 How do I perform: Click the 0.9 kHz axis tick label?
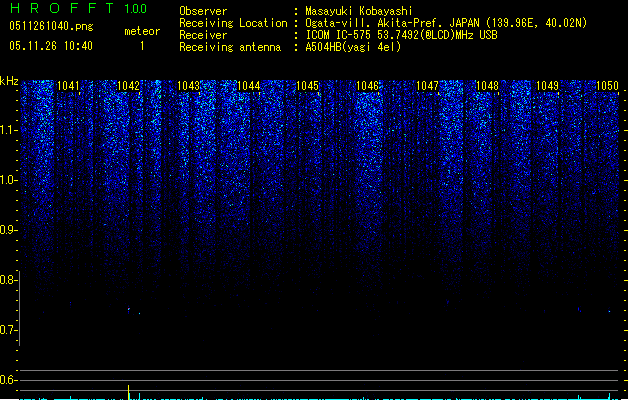[8, 230]
